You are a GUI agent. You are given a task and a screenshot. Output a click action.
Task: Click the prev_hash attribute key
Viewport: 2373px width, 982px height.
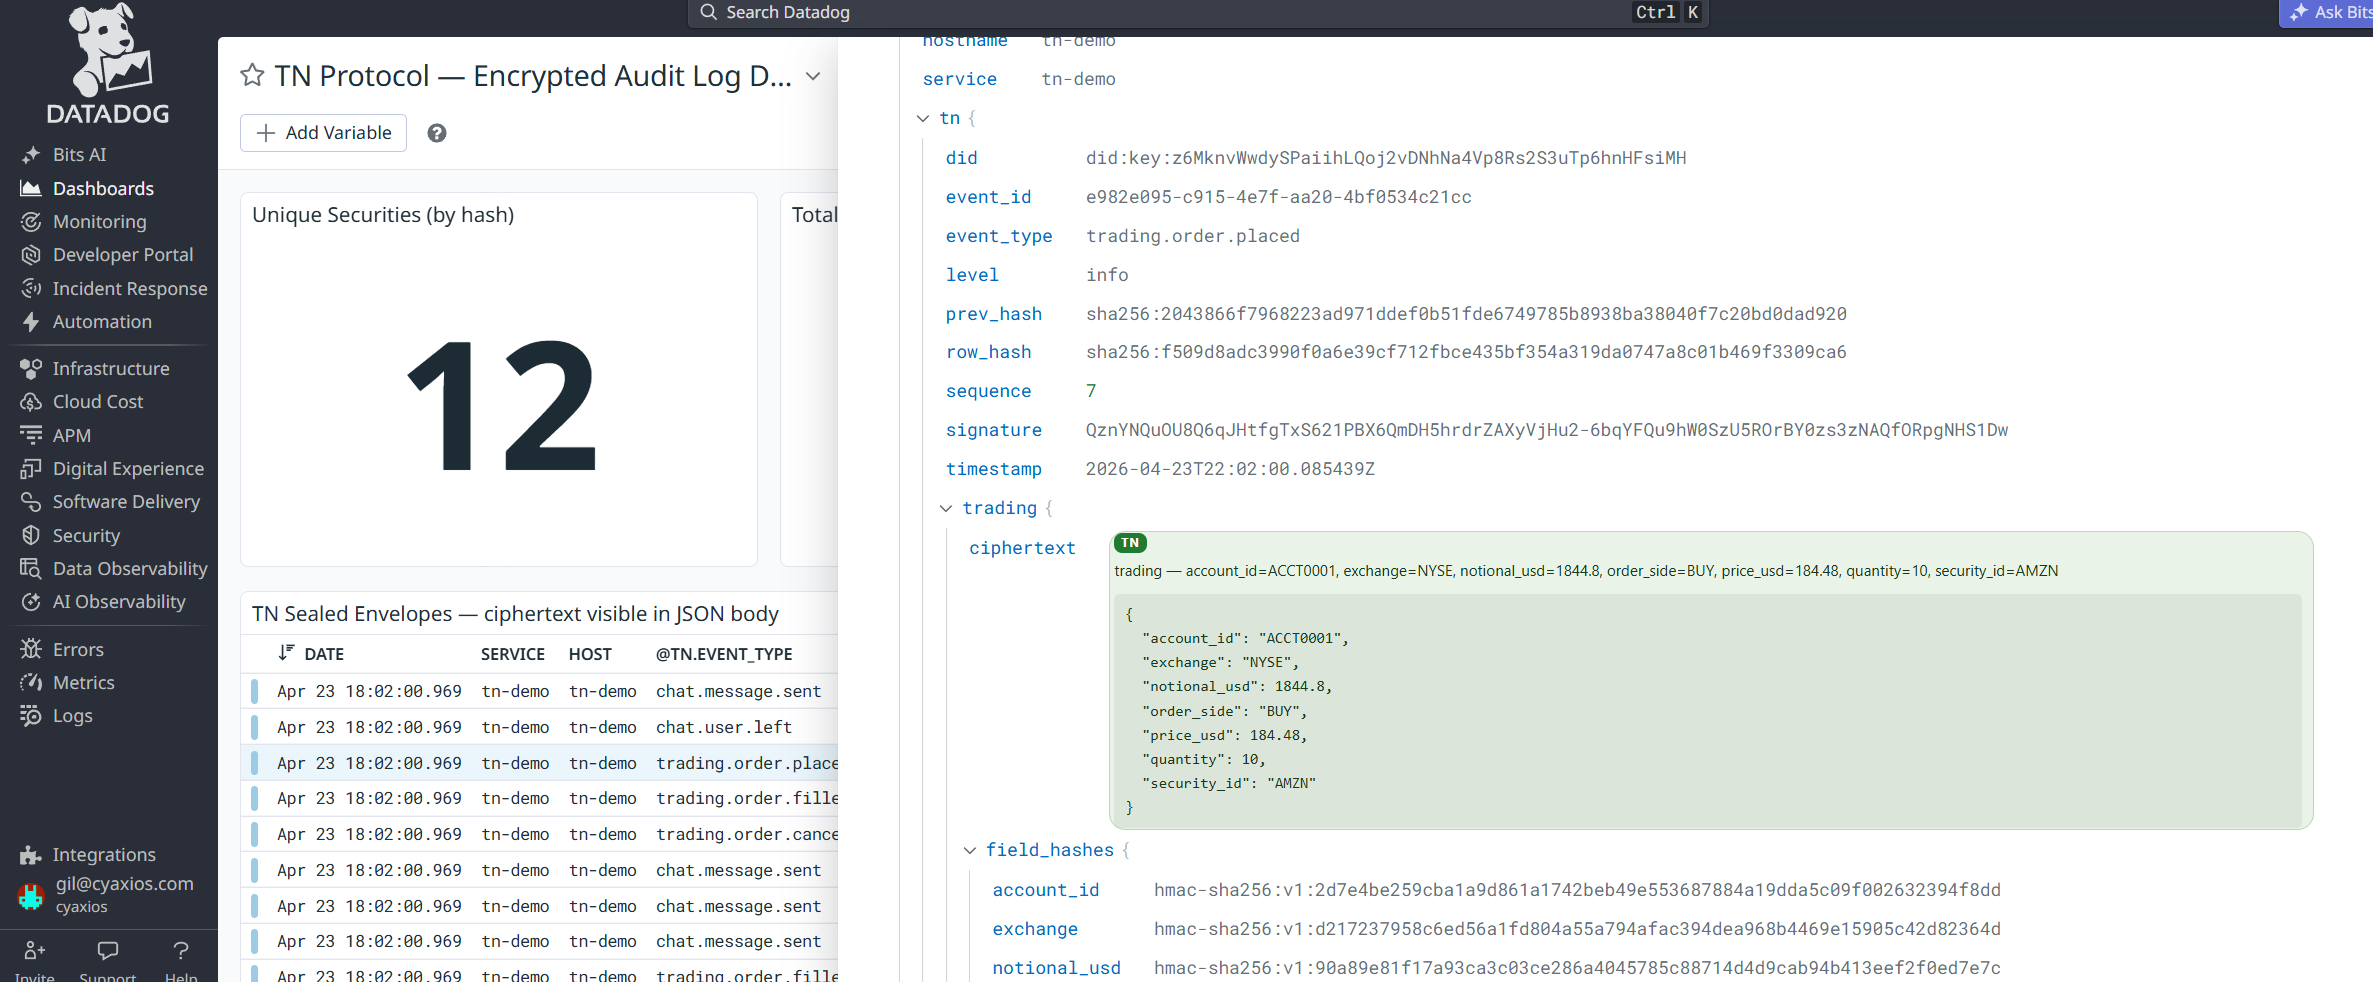994,314
